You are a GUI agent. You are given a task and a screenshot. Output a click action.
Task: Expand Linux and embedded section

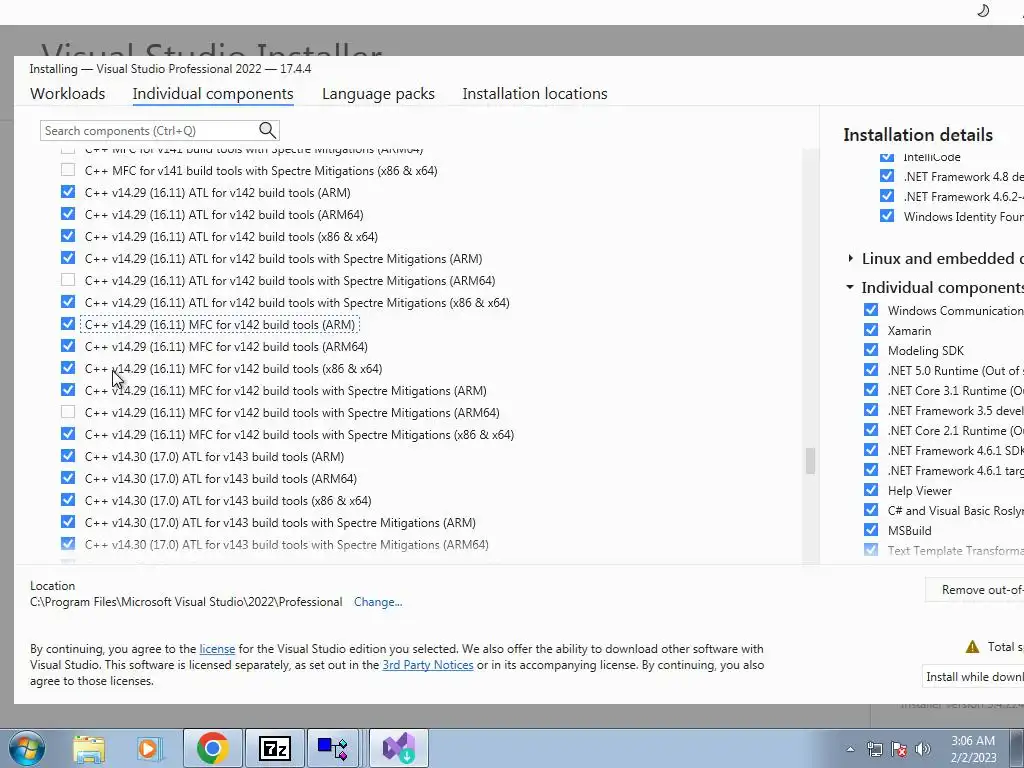850,258
